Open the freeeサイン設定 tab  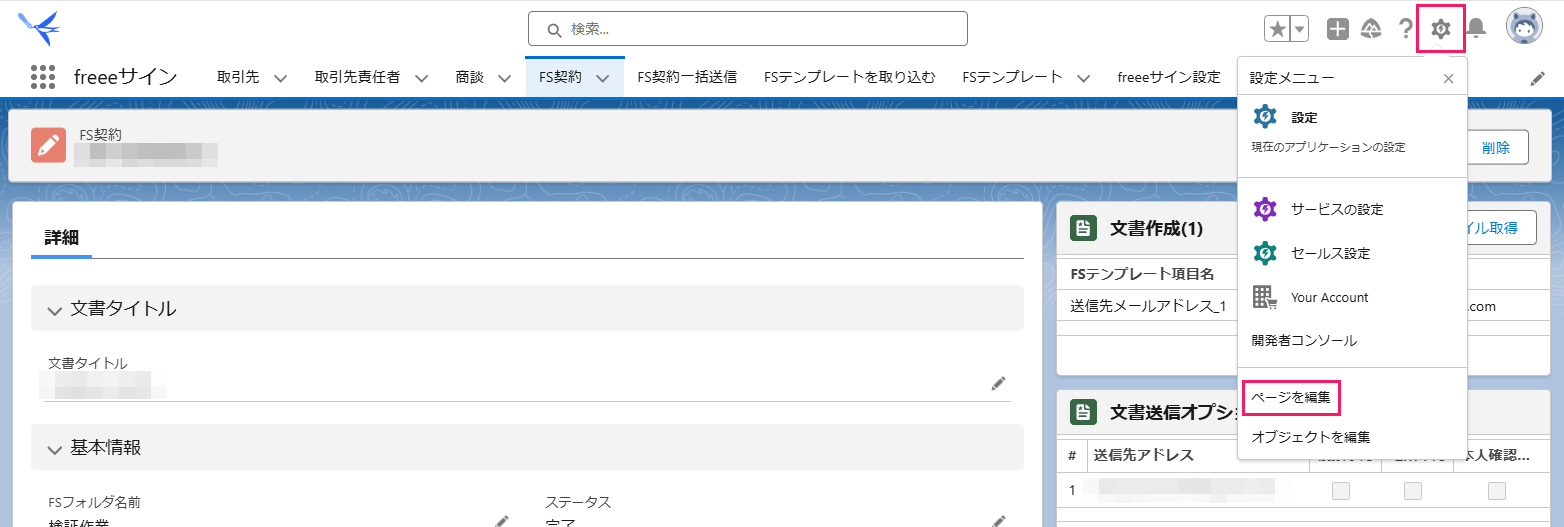(1168, 77)
